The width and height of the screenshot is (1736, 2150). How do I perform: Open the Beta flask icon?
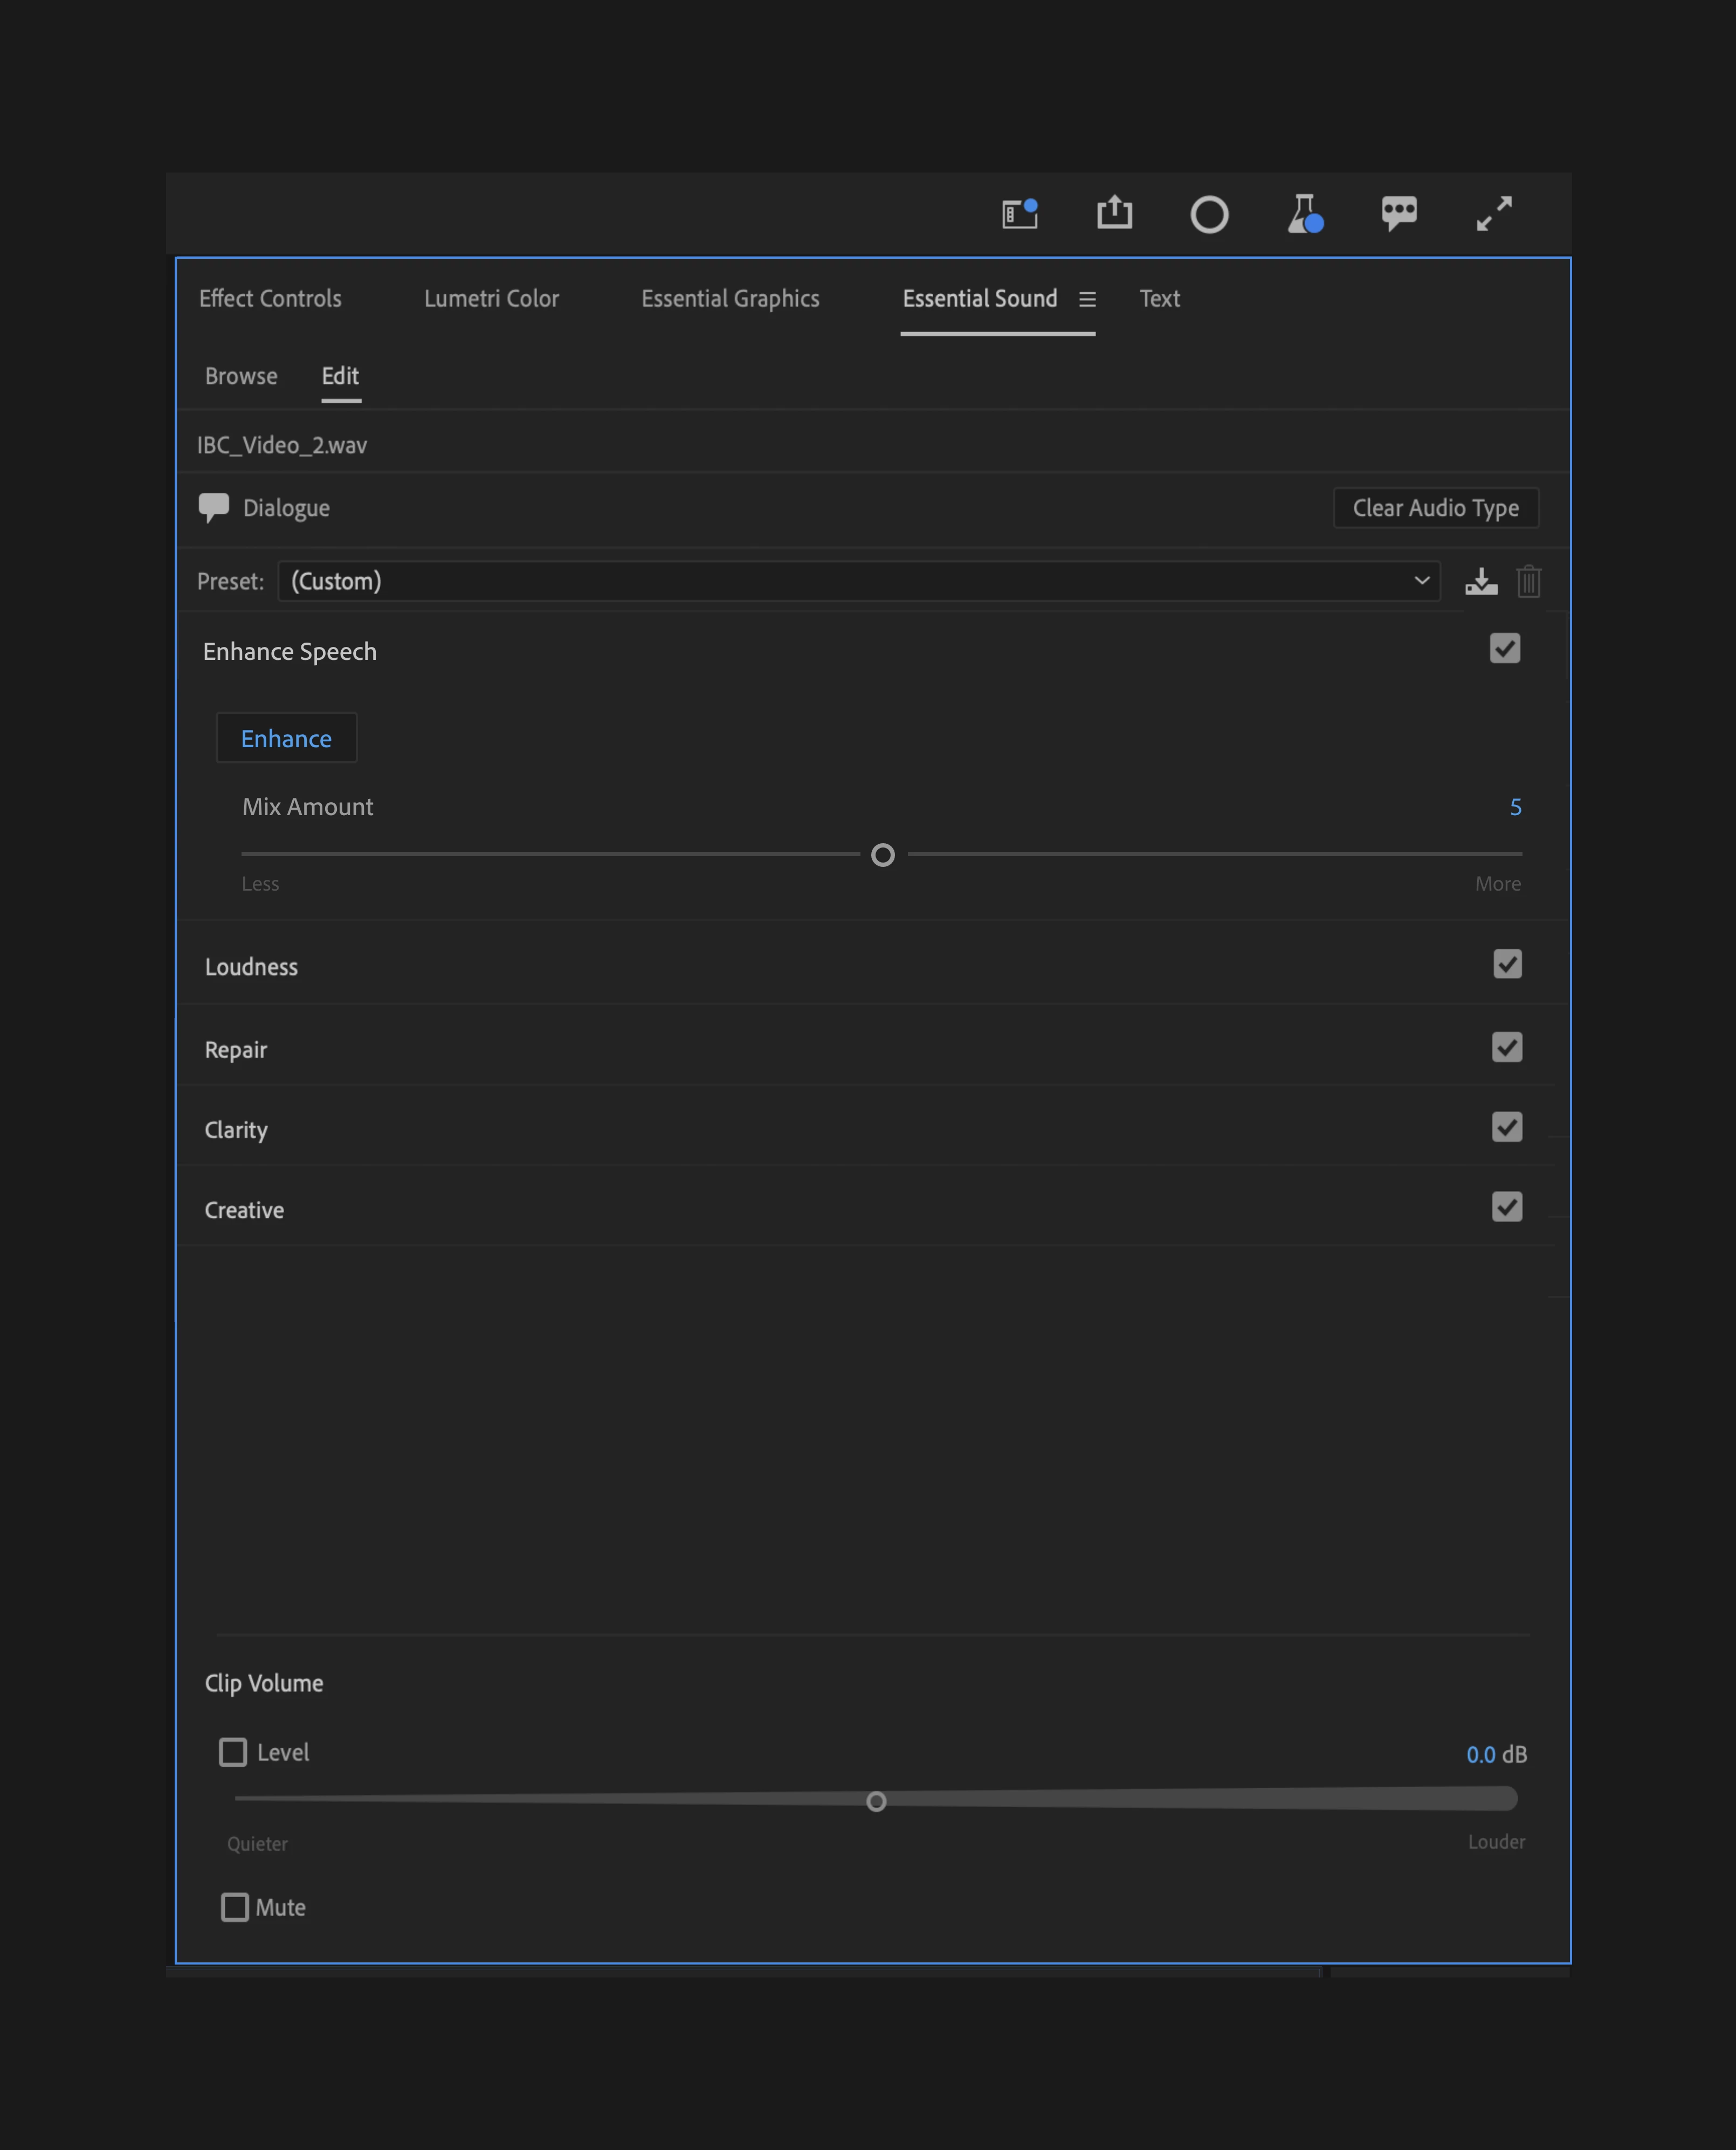[1304, 214]
